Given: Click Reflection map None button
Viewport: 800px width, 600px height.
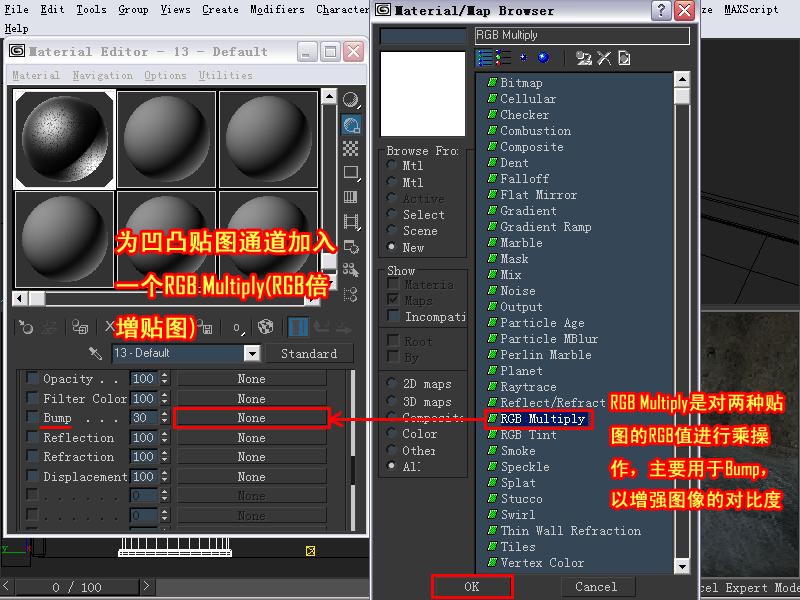Looking at the screenshot, I should (x=251, y=438).
